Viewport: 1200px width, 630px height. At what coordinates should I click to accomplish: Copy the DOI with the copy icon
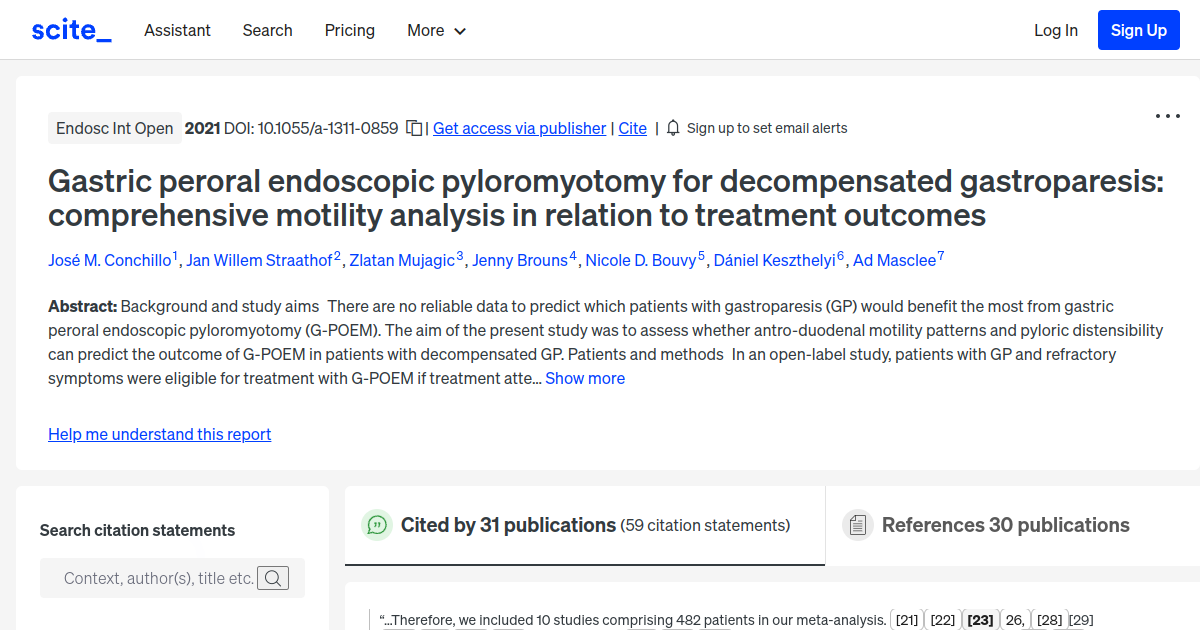[x=414, y=128]
